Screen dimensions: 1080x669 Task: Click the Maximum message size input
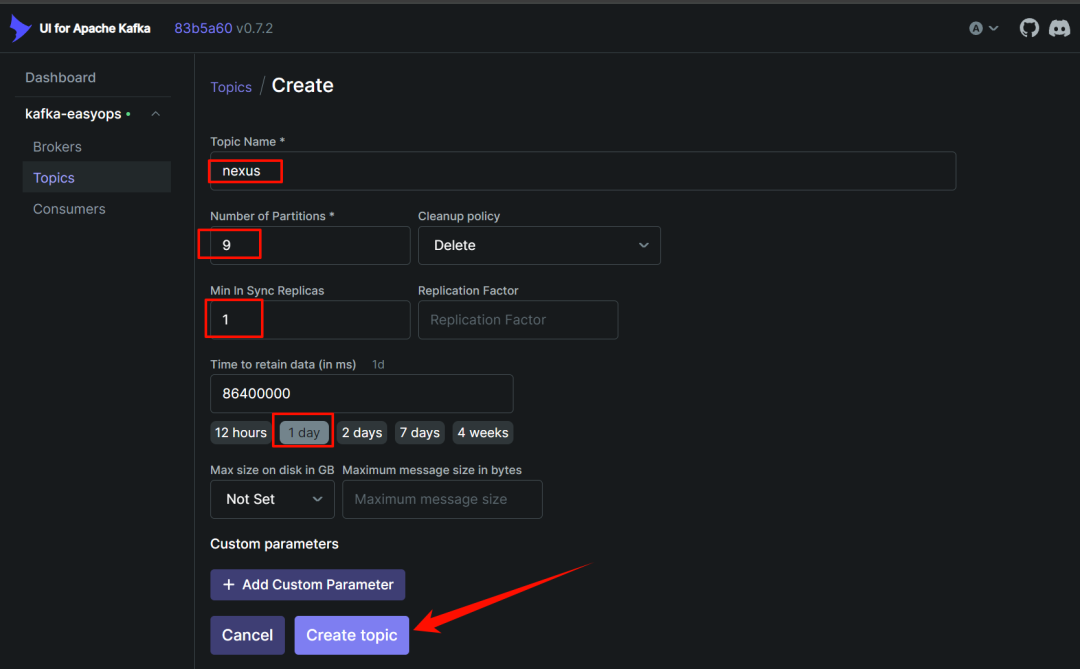442,499
